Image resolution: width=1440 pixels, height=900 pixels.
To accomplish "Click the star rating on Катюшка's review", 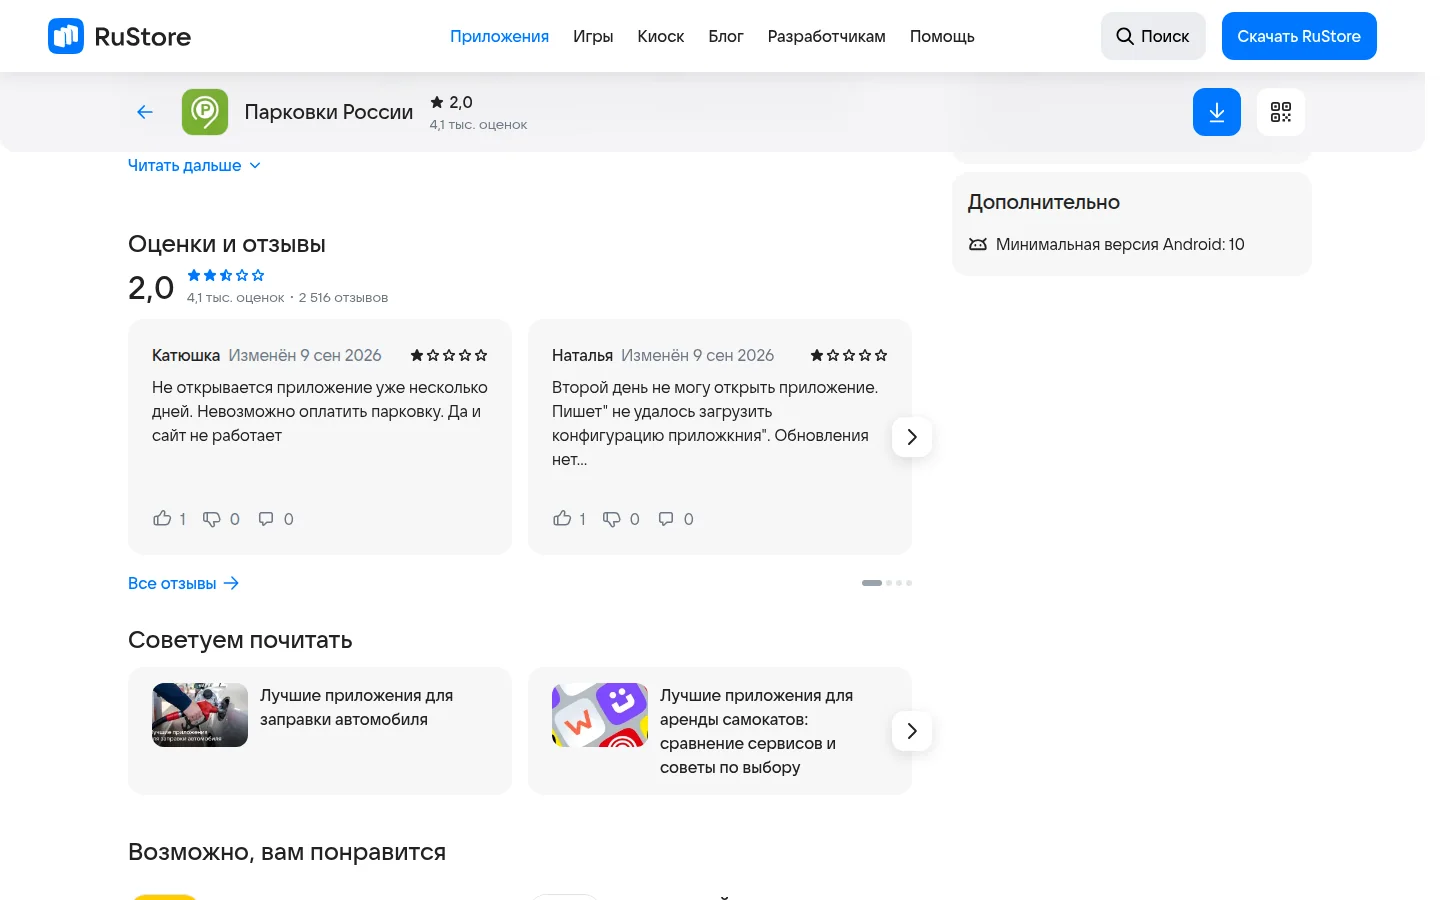I will pos(449,355).
